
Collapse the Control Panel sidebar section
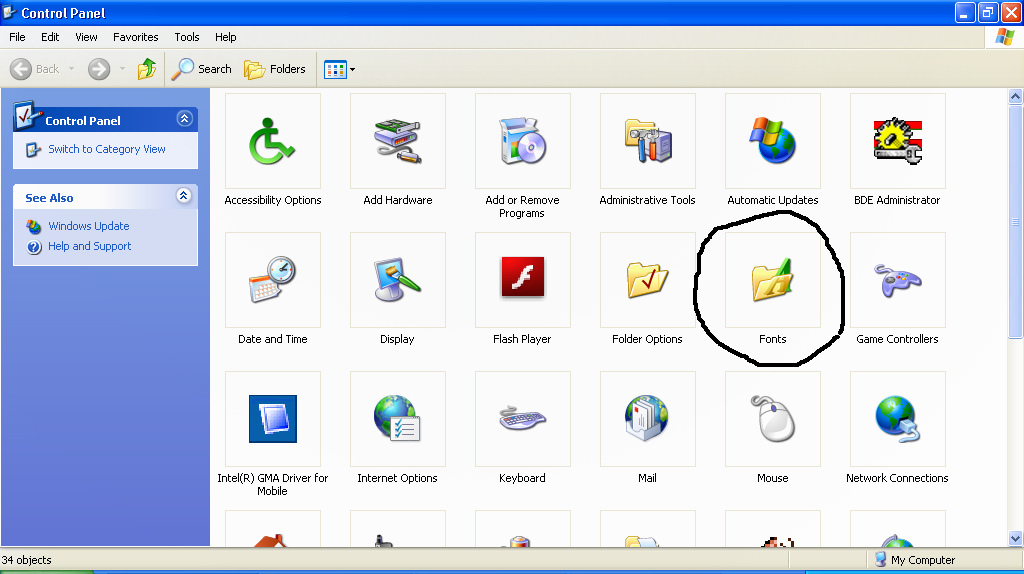[x=184, y=118]
